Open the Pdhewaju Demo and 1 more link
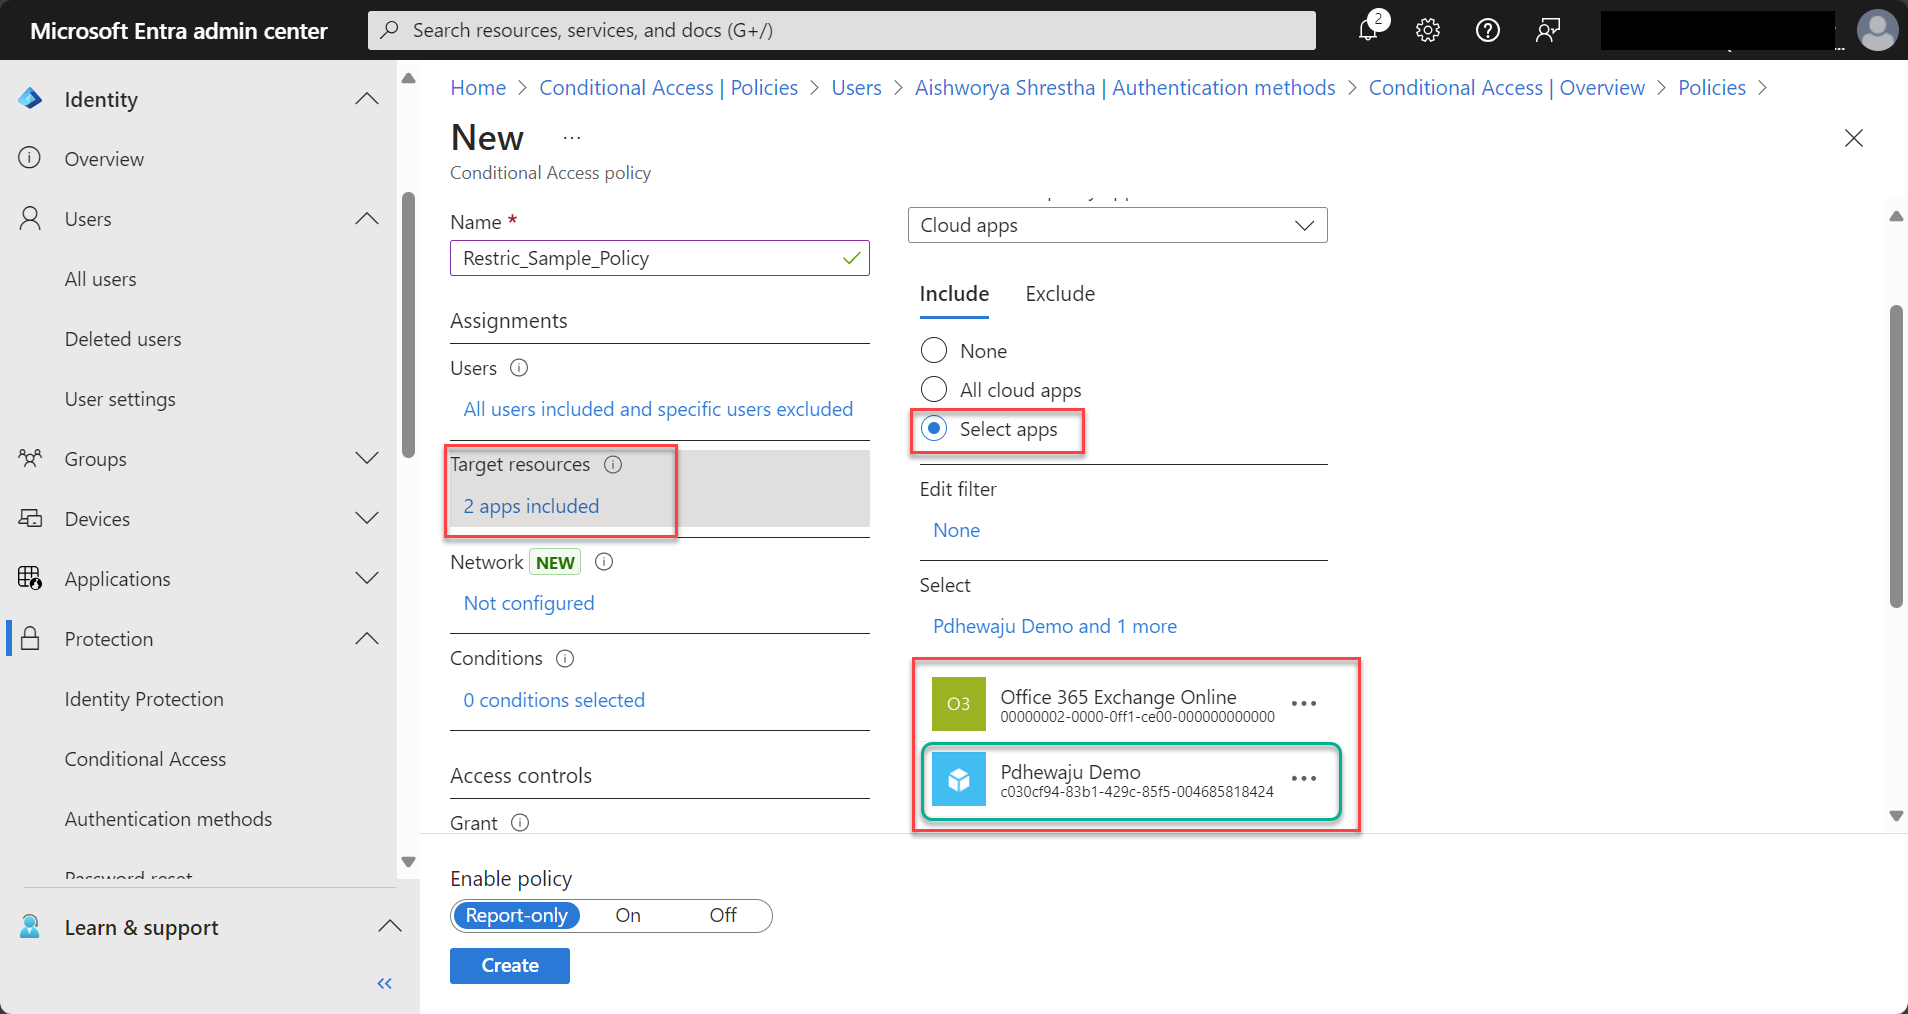 1055,626
